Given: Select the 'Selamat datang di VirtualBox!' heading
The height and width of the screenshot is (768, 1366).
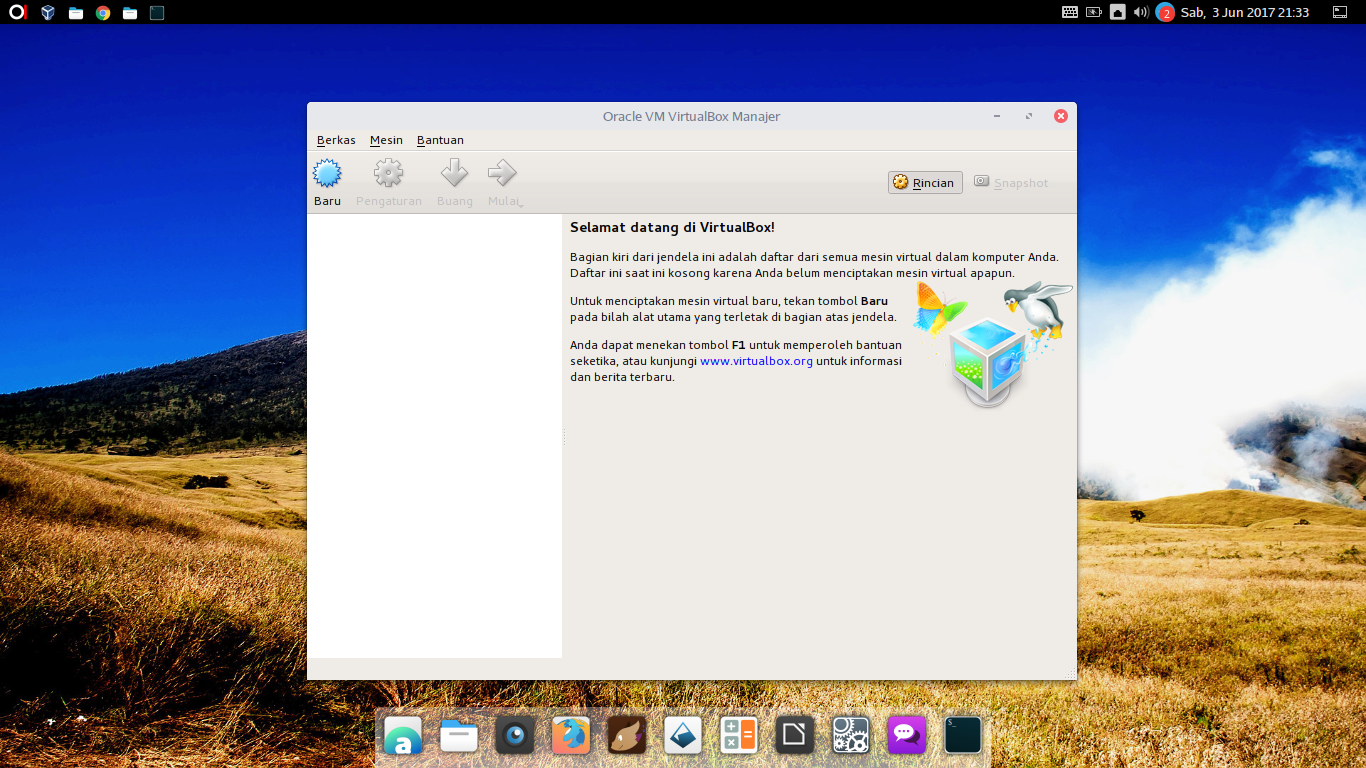Looking at the screenshot, I should (x=672, y=228).
